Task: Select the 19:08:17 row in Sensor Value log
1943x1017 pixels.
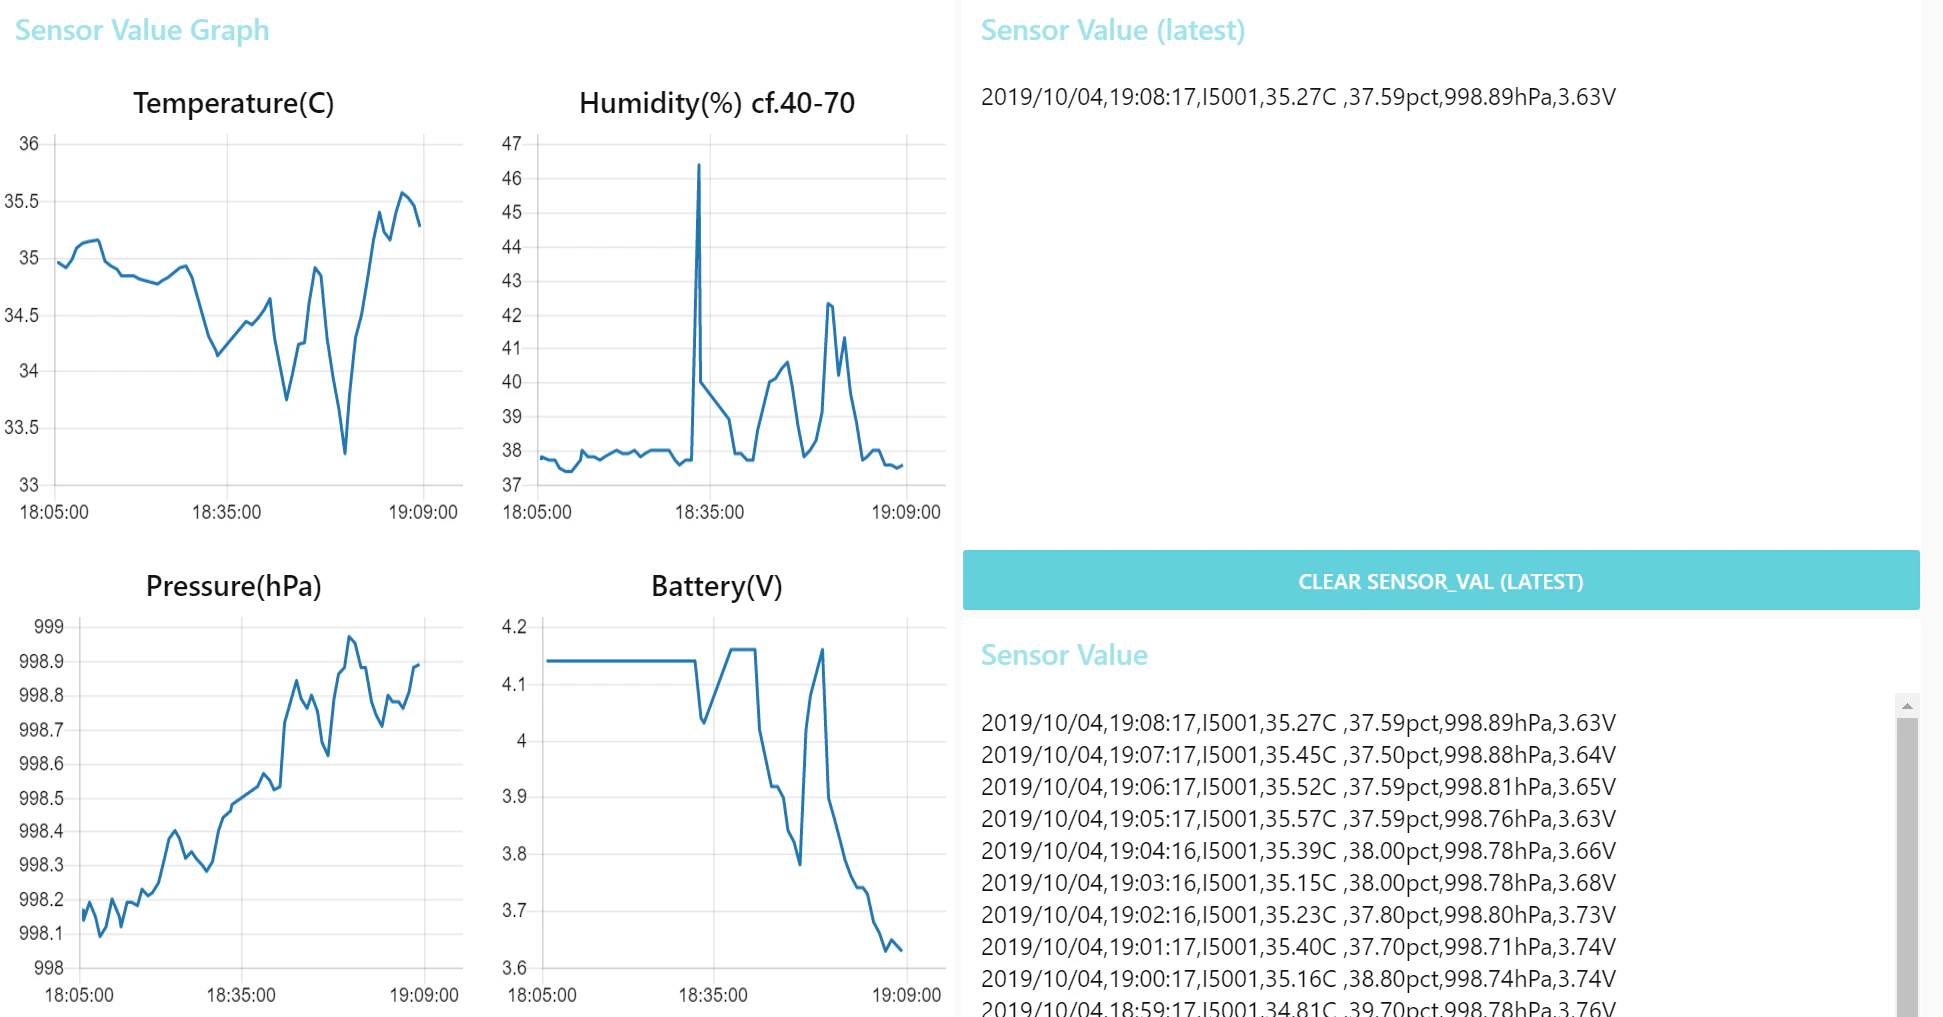Action: click(1298, 723)
